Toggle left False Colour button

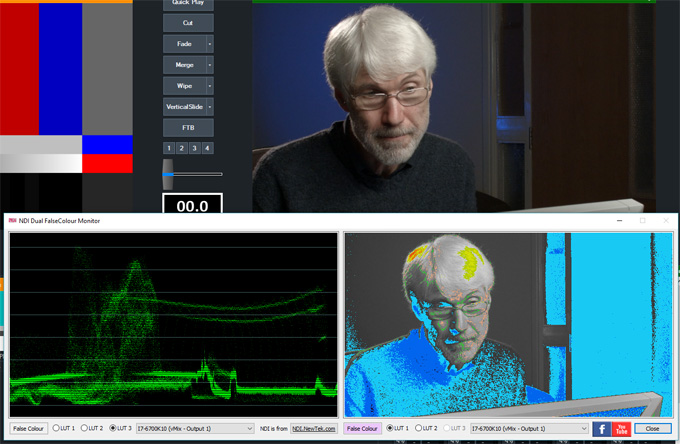coord(28,428)
